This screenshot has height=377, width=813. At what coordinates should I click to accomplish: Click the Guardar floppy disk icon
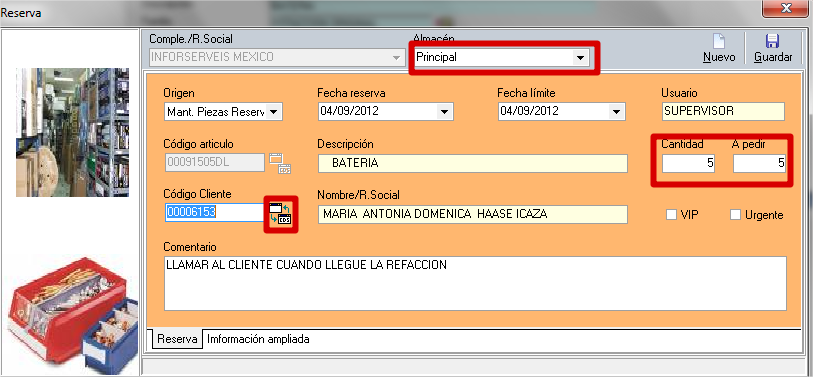[x=773, y=41]
